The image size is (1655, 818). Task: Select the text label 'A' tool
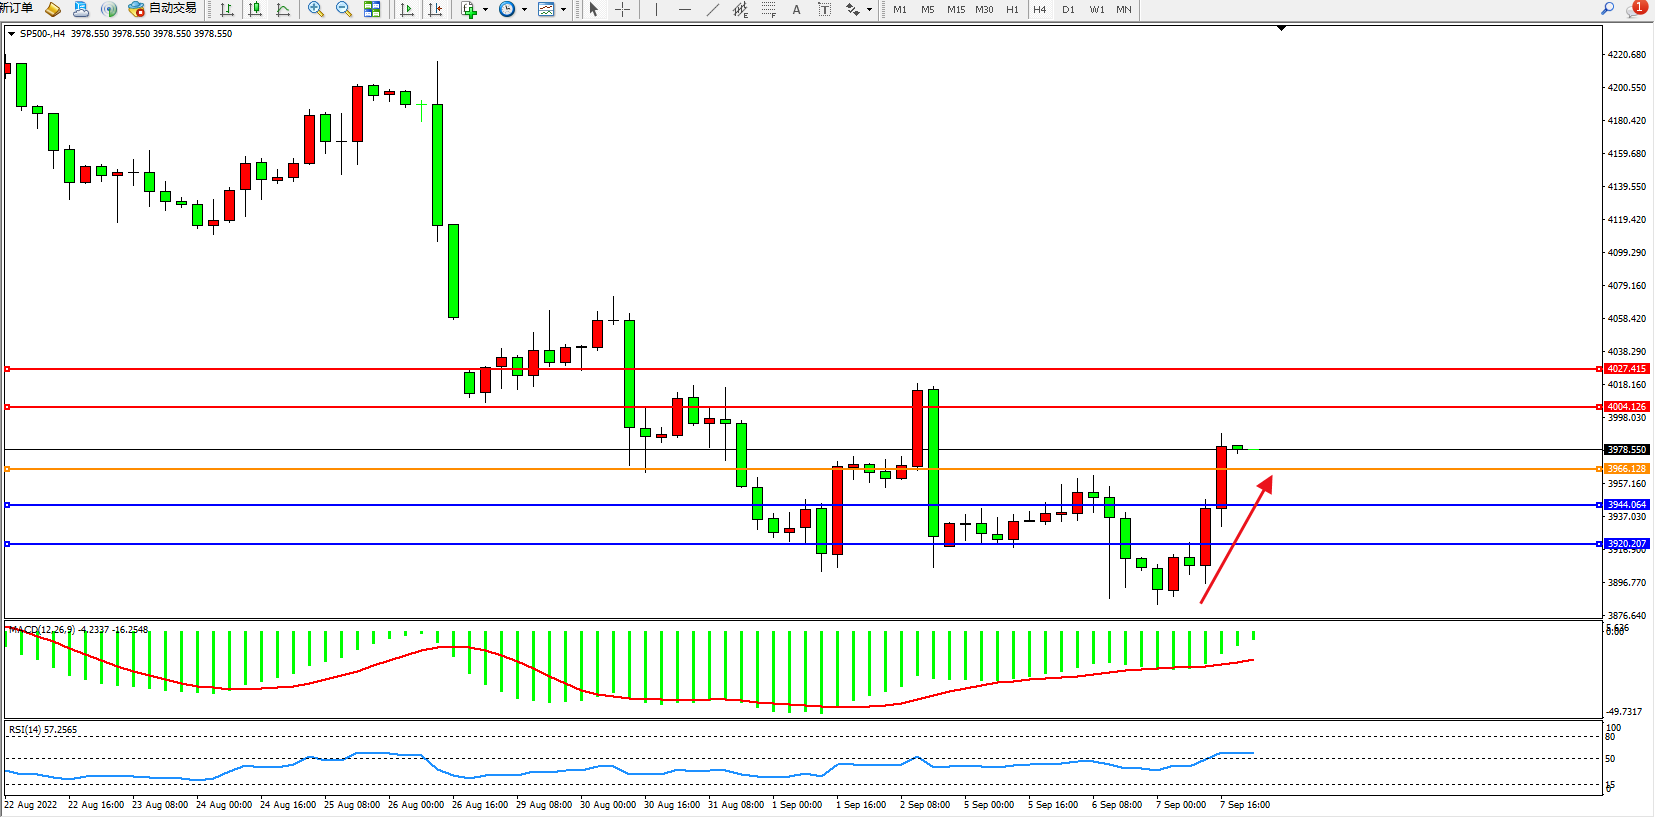796,9
